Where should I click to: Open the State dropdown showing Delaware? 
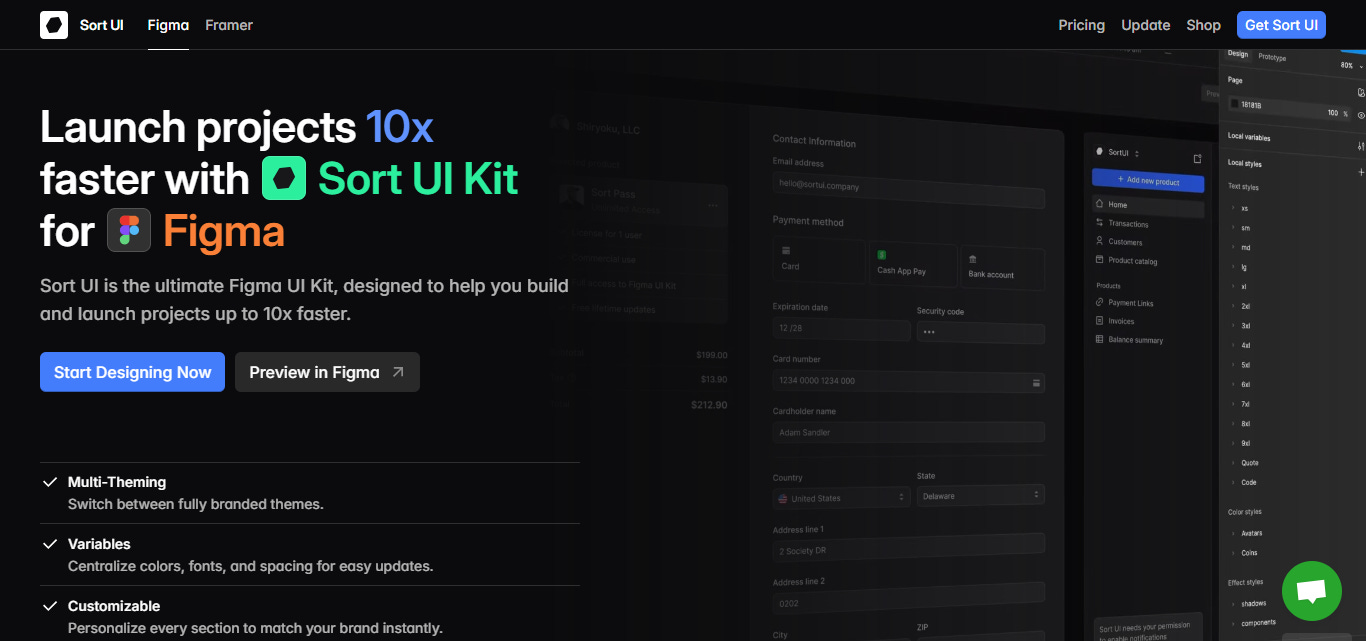click(x=981, y=495)
